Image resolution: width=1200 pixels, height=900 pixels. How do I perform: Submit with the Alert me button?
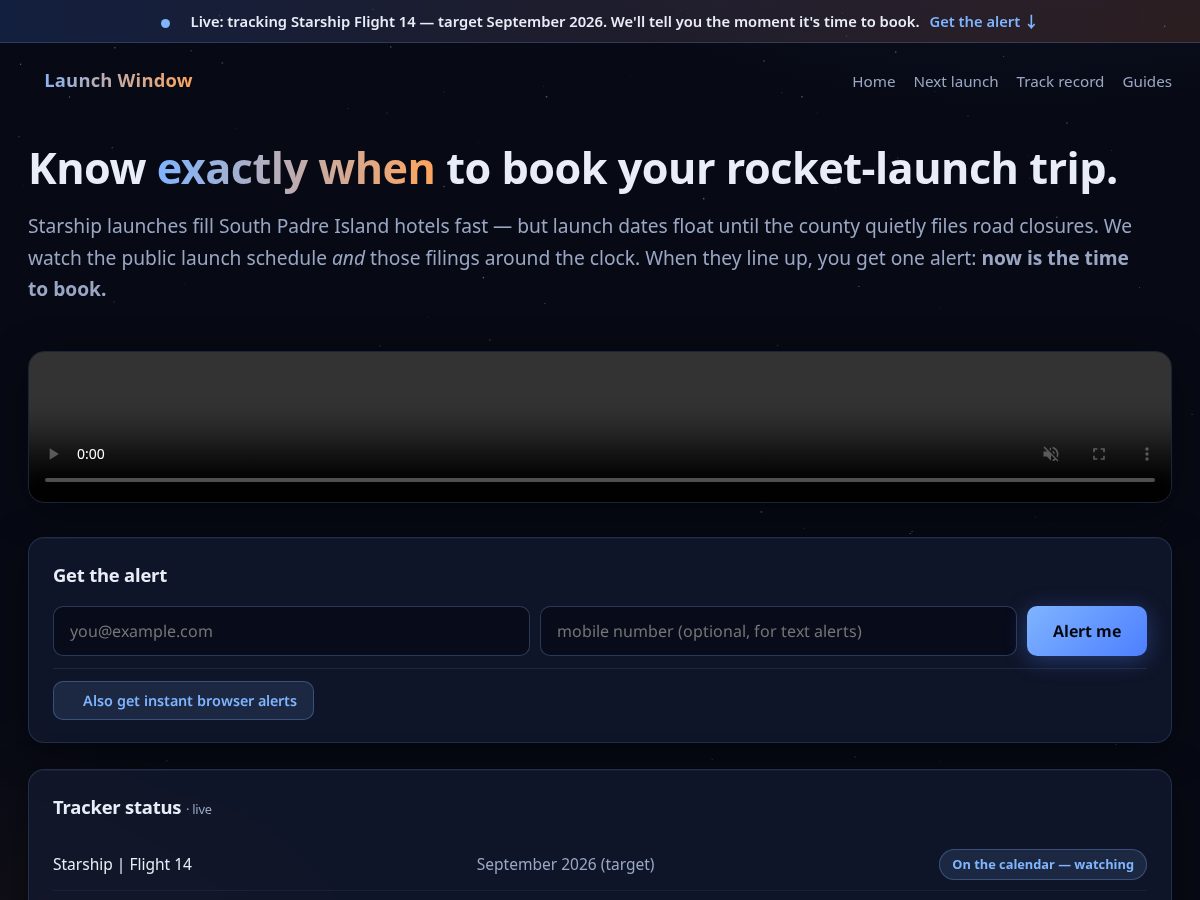pyautogui.click(x=1087, y=631)
